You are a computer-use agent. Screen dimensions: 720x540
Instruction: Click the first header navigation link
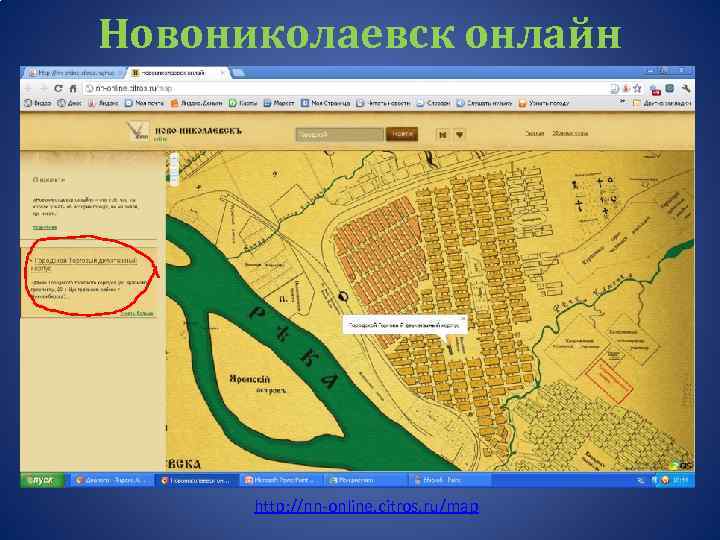pyautogui.click(x=534, y=134)
